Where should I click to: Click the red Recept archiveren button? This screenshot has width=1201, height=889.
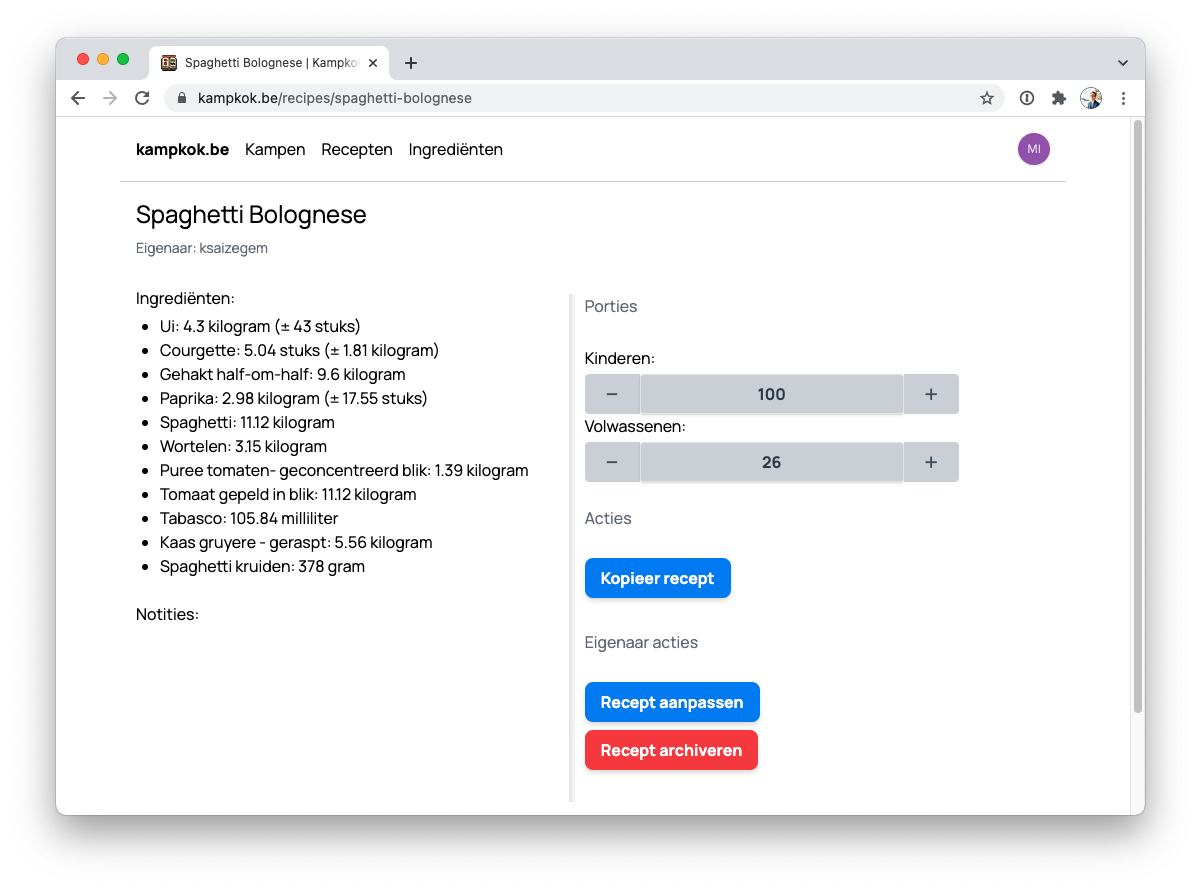(x=671, y=750)
